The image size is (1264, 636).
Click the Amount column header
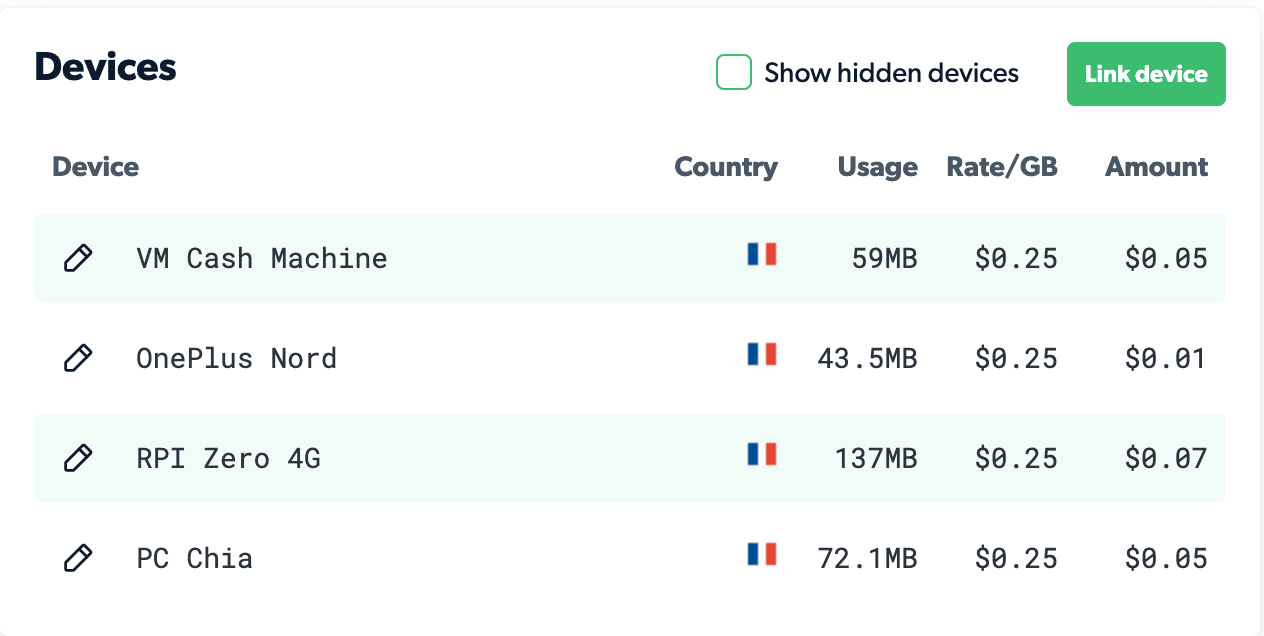tap(1156, 167)
